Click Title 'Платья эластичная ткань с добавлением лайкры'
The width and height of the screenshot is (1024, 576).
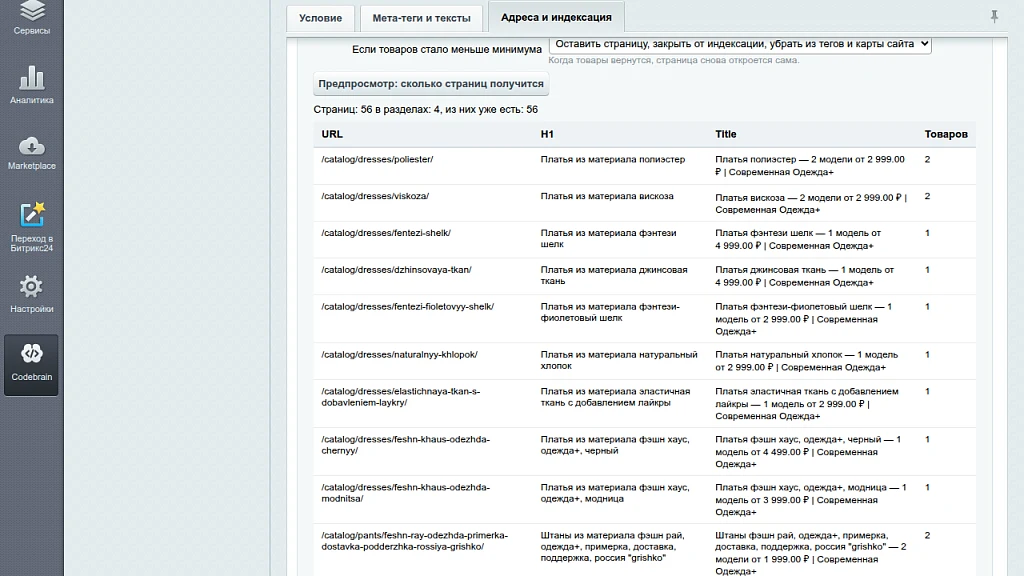(x=807, y=404)
